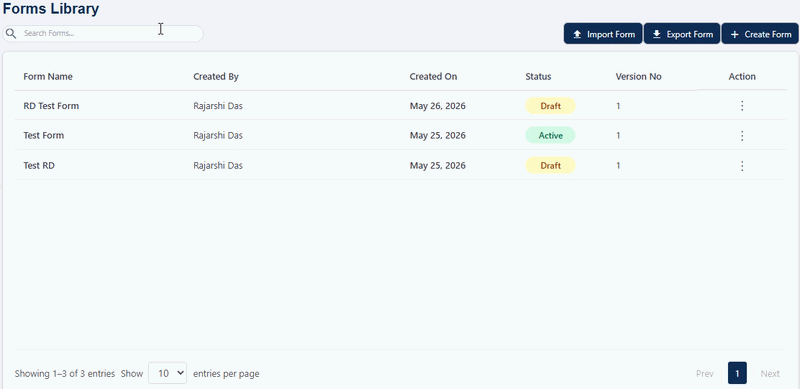
Task: Click the Prev pagination link
Action: pos(705,374)
